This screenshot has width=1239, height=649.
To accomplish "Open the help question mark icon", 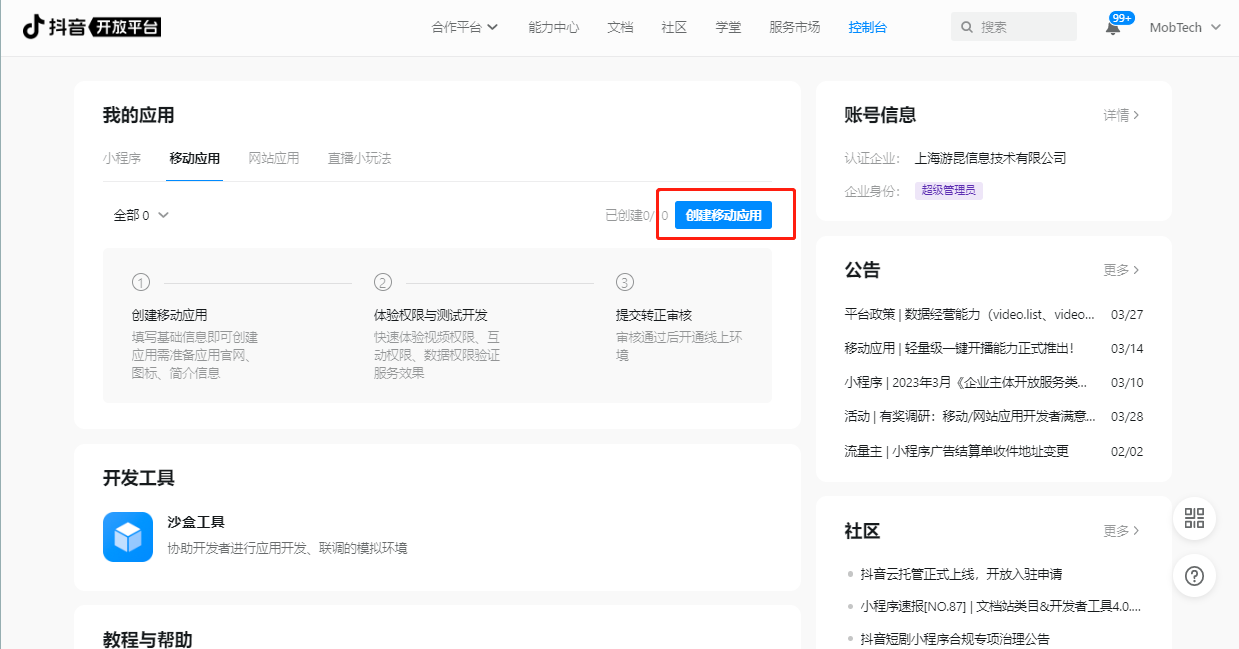I will (1194, 576).
